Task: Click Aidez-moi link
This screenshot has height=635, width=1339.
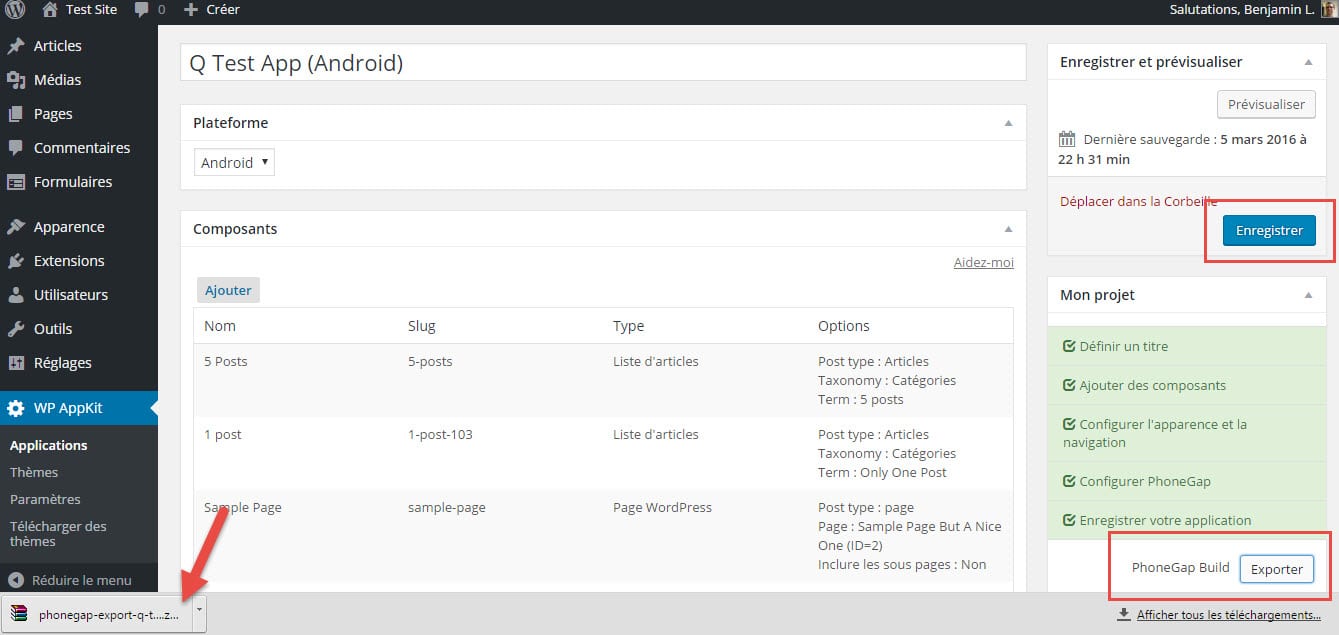Action: [984, 262]
